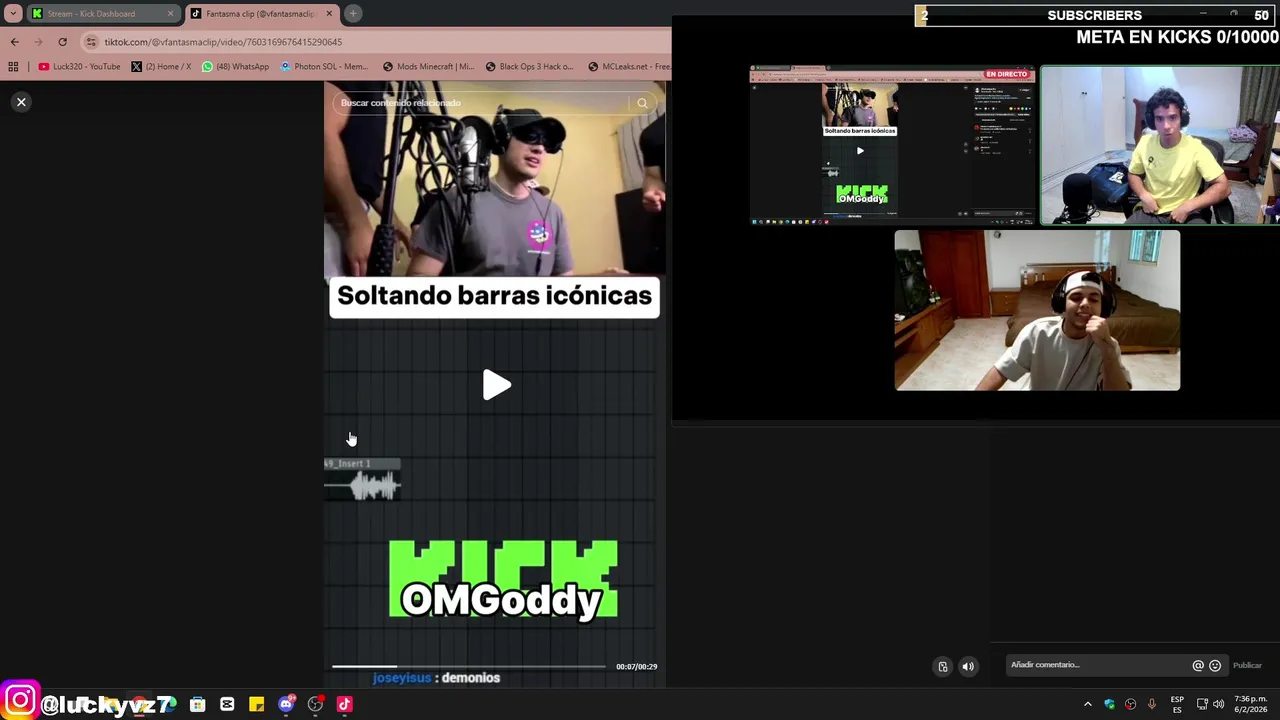The height and width of the screenshot is (720, 1280).
Task: Open the emoji picker in comment box
Action: tap(1215, 666)
